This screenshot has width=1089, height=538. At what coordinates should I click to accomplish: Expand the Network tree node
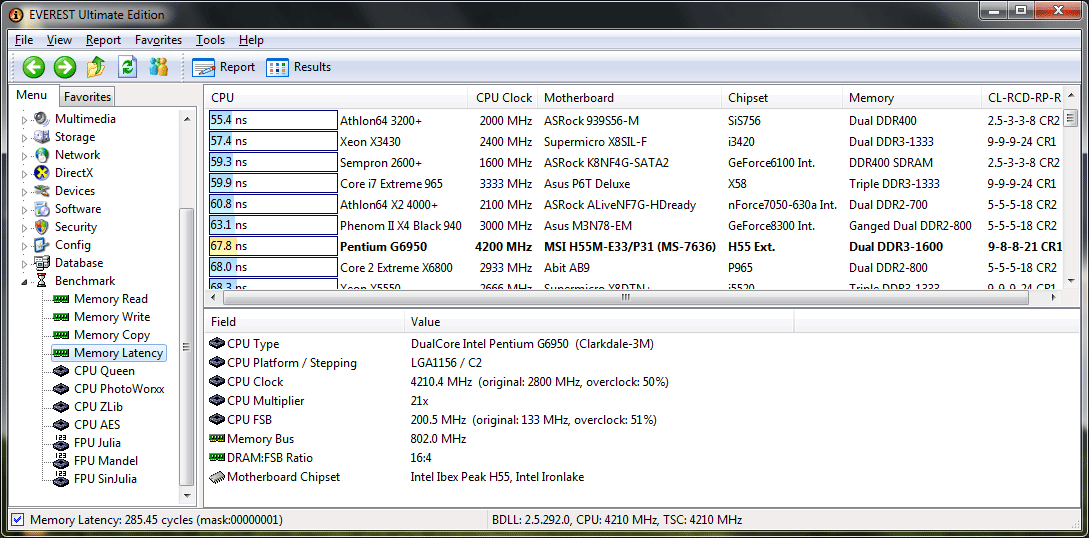click(x=24, y=155)
